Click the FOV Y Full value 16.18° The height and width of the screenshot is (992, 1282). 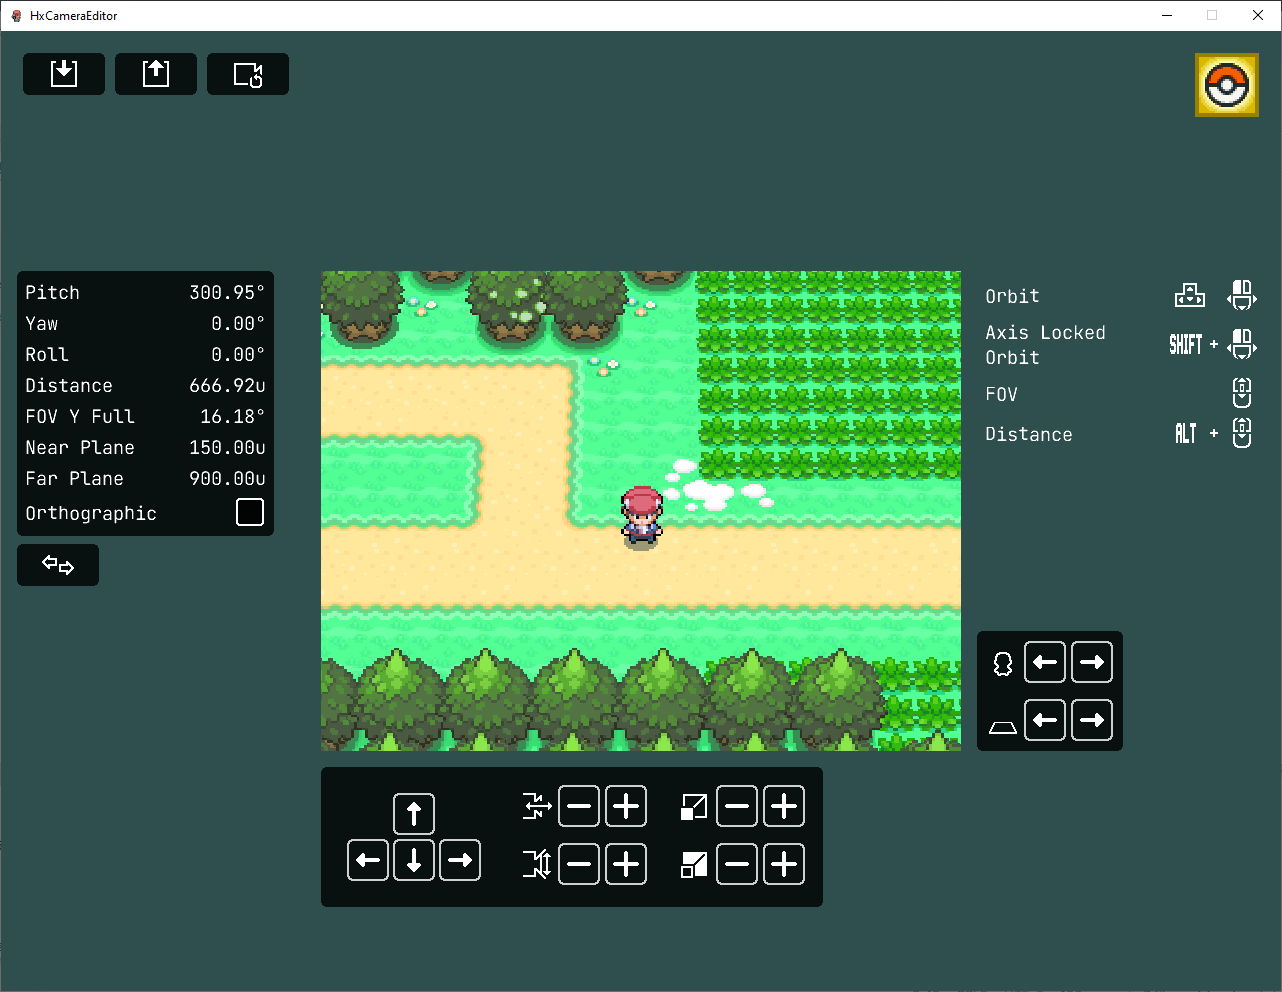coord(232,417)
